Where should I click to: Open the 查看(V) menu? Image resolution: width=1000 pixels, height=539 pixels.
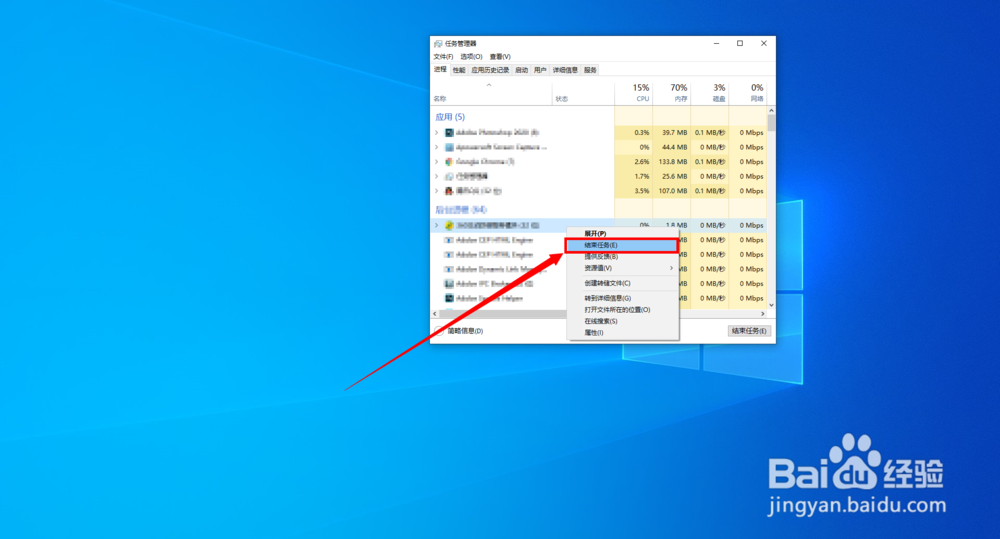[x=500, y=57]
